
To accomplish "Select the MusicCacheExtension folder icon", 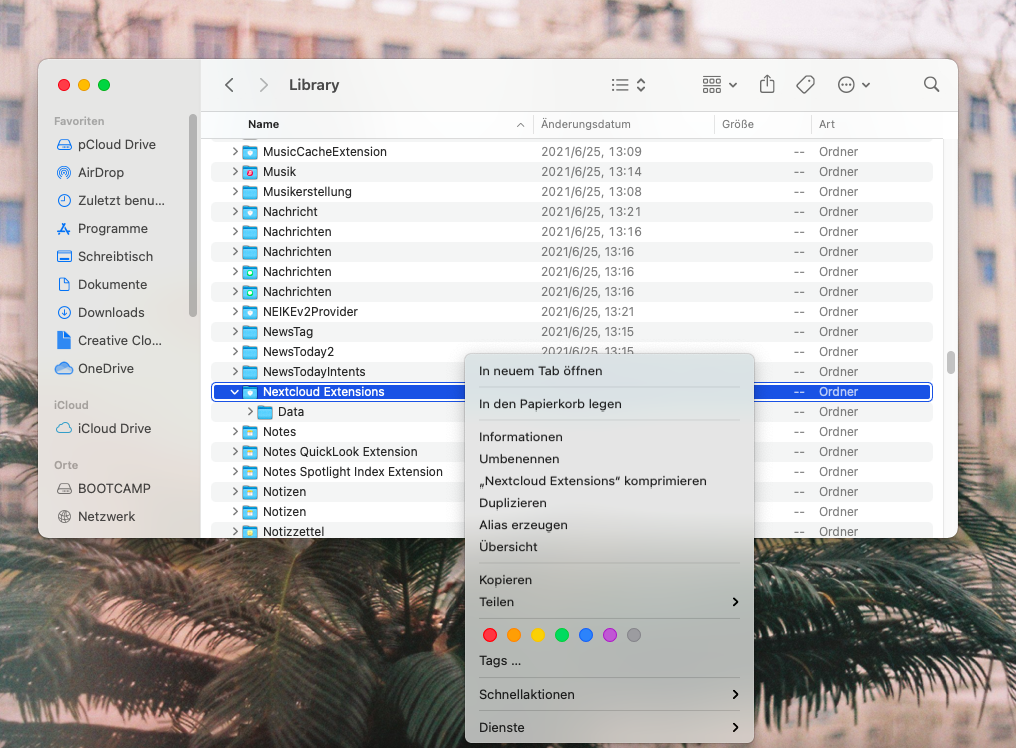I will click(x=249, y=152).
